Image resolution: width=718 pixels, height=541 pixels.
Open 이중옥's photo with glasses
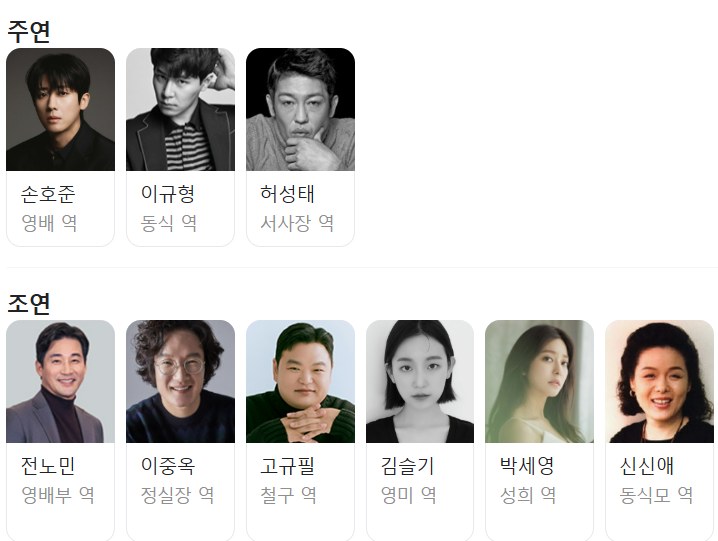click(180, 382)
